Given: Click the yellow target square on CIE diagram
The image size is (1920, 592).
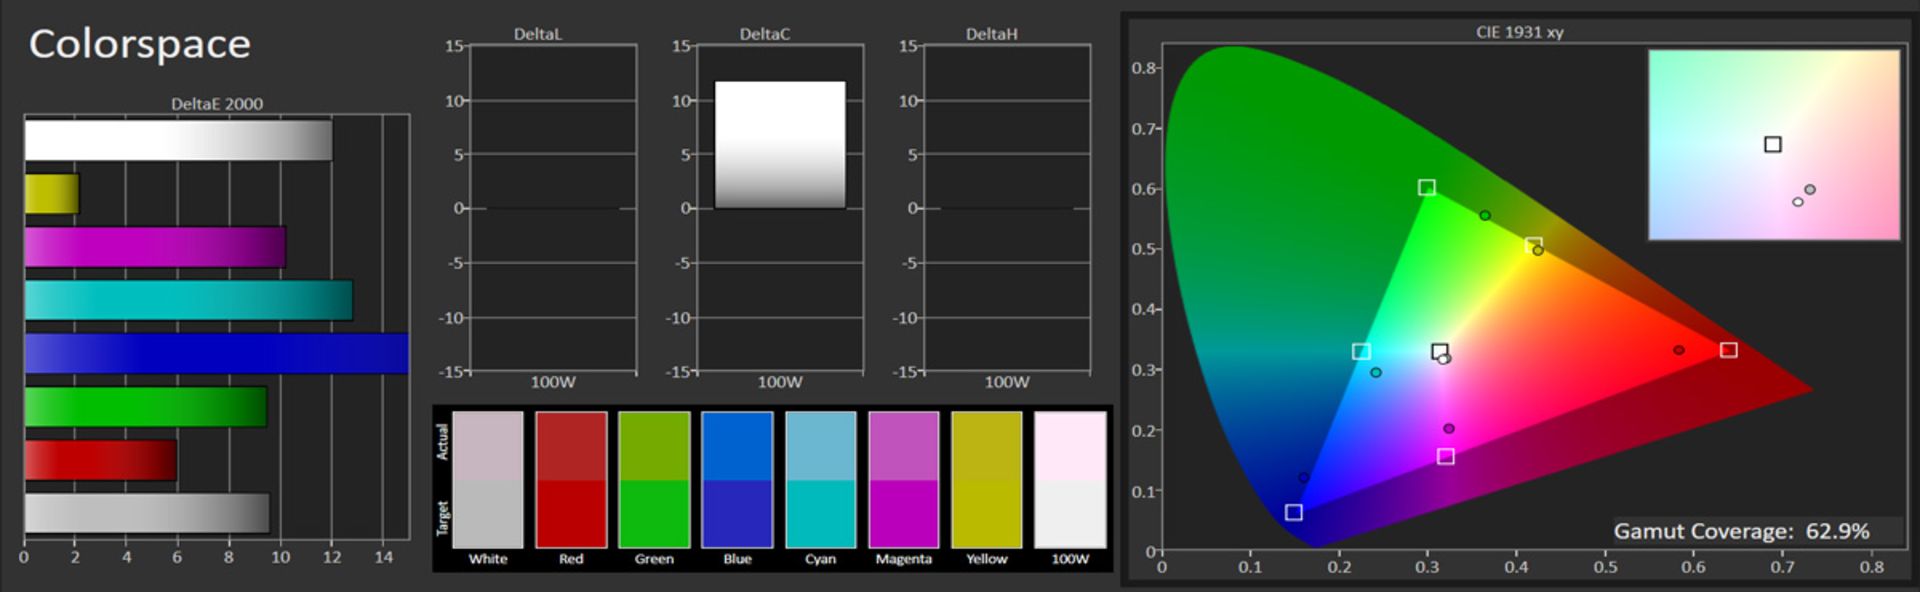Looking at the screenshot, I should pos(1534,245).
